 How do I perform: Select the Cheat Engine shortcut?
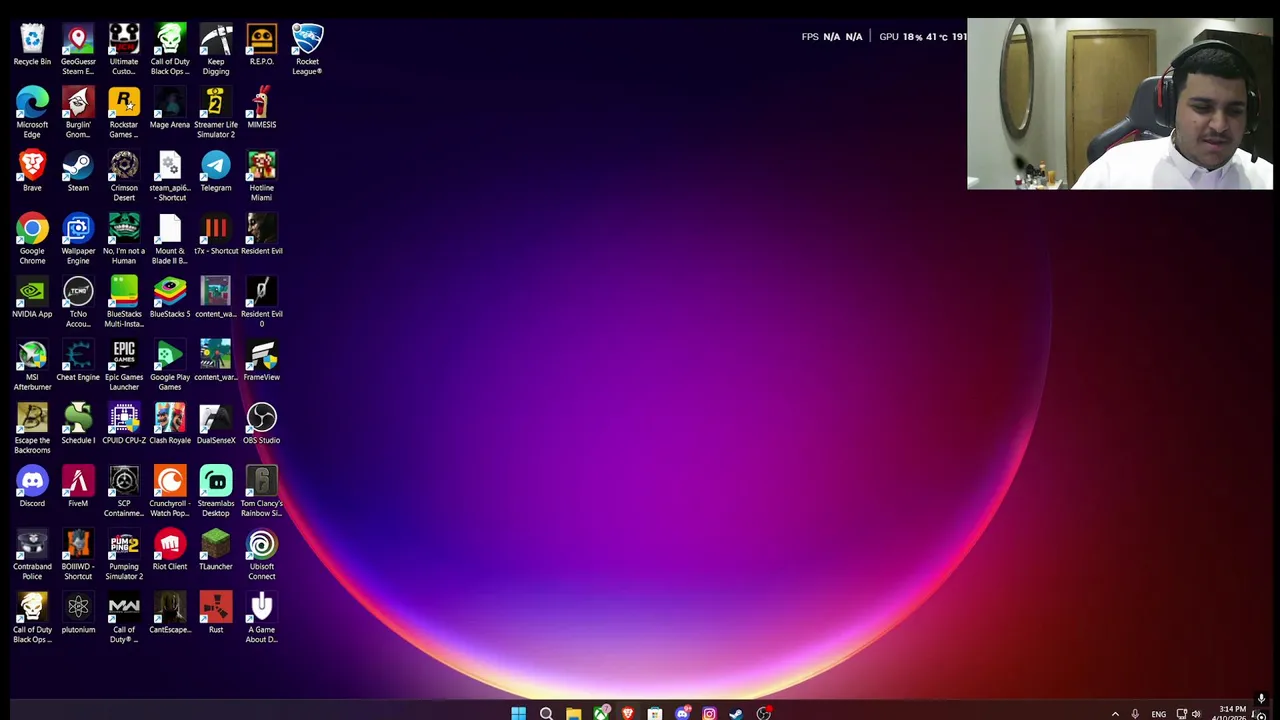78,361
